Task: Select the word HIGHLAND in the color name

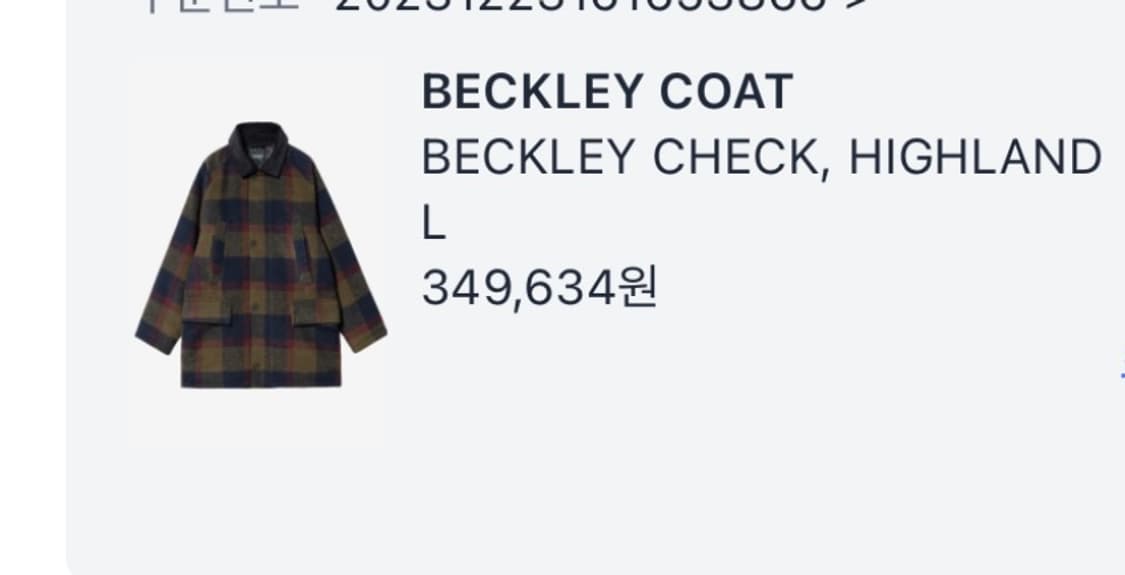Action: point(975,157)
